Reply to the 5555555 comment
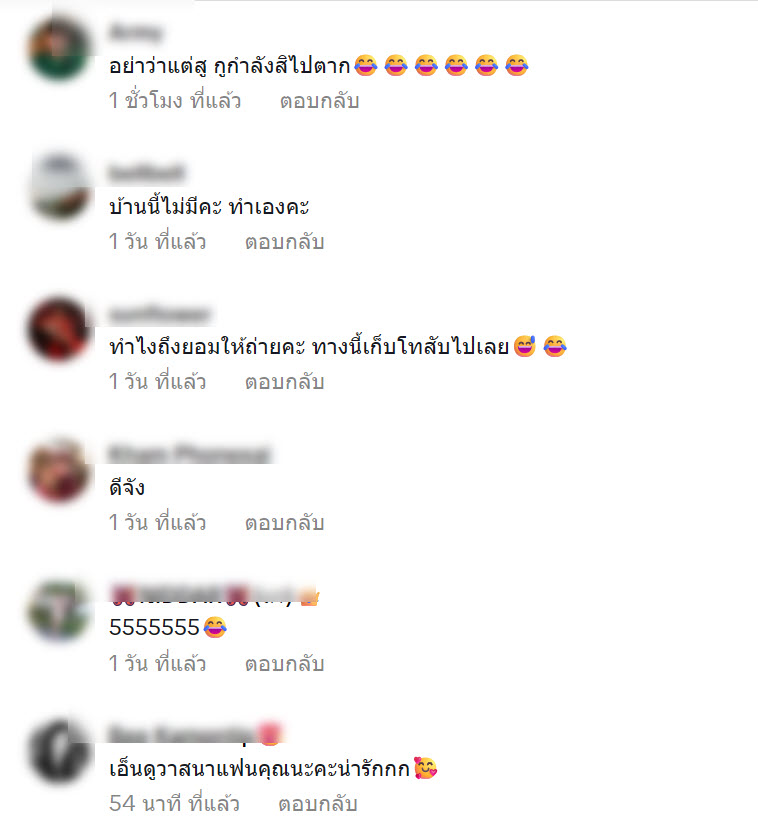 click(284, 664)
